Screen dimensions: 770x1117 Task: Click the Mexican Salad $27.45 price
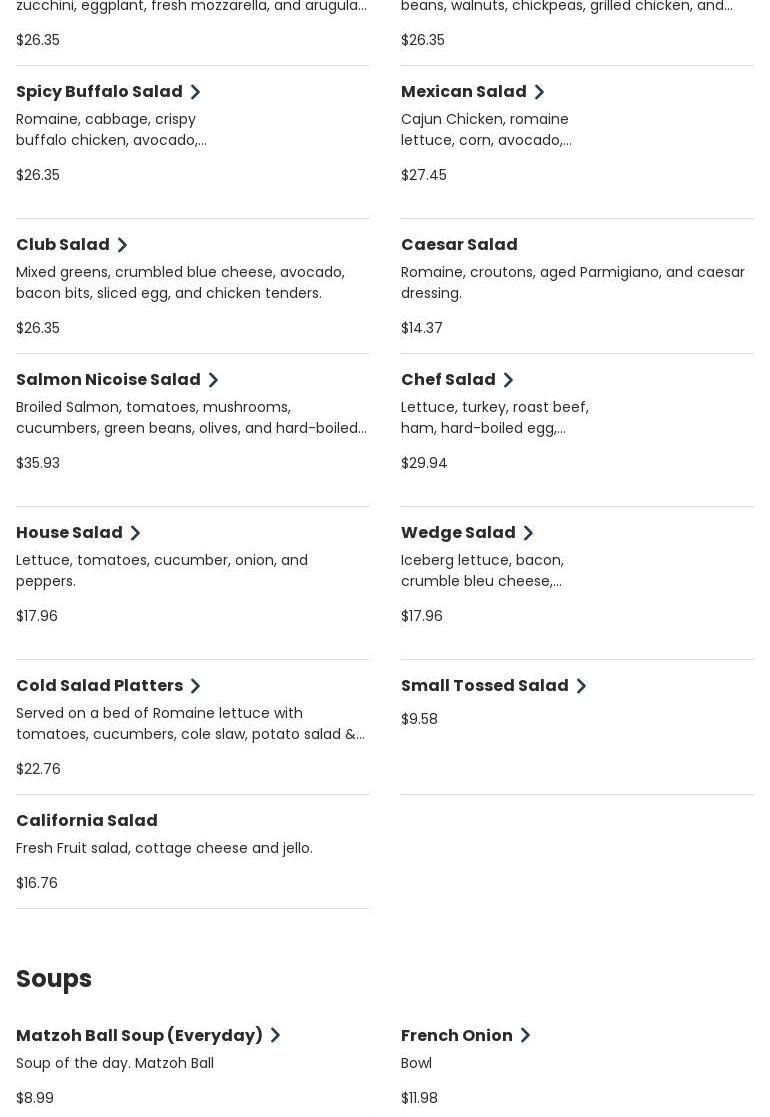point(424,175)
